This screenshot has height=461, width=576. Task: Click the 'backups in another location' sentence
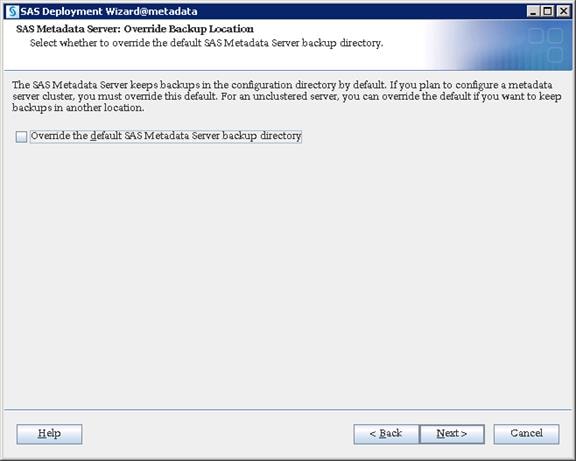click(x=78, y=108)
